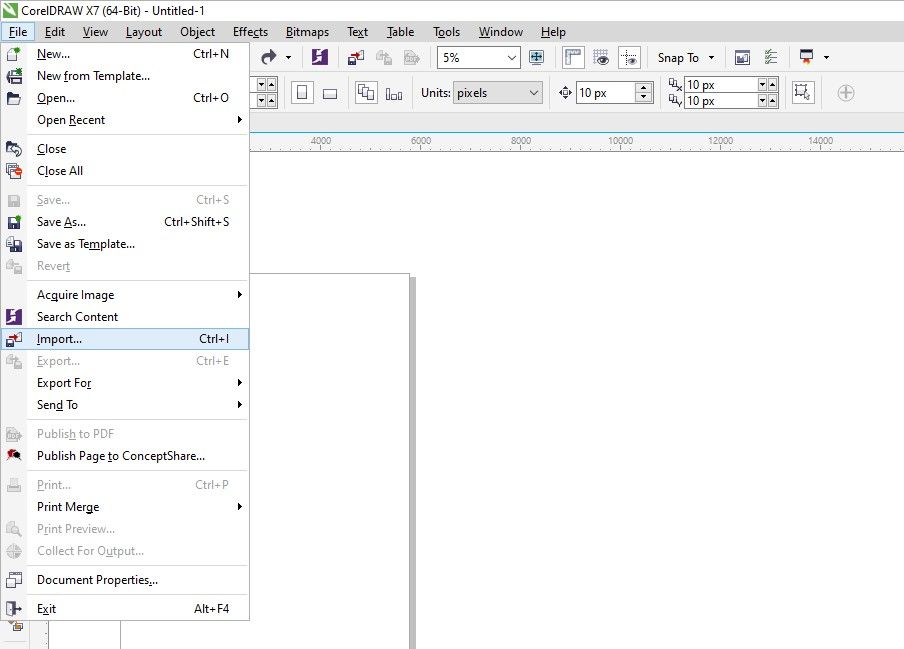Toggle Show Guidelines button
The width and height of the screenshot is (904, 649).
629,58
